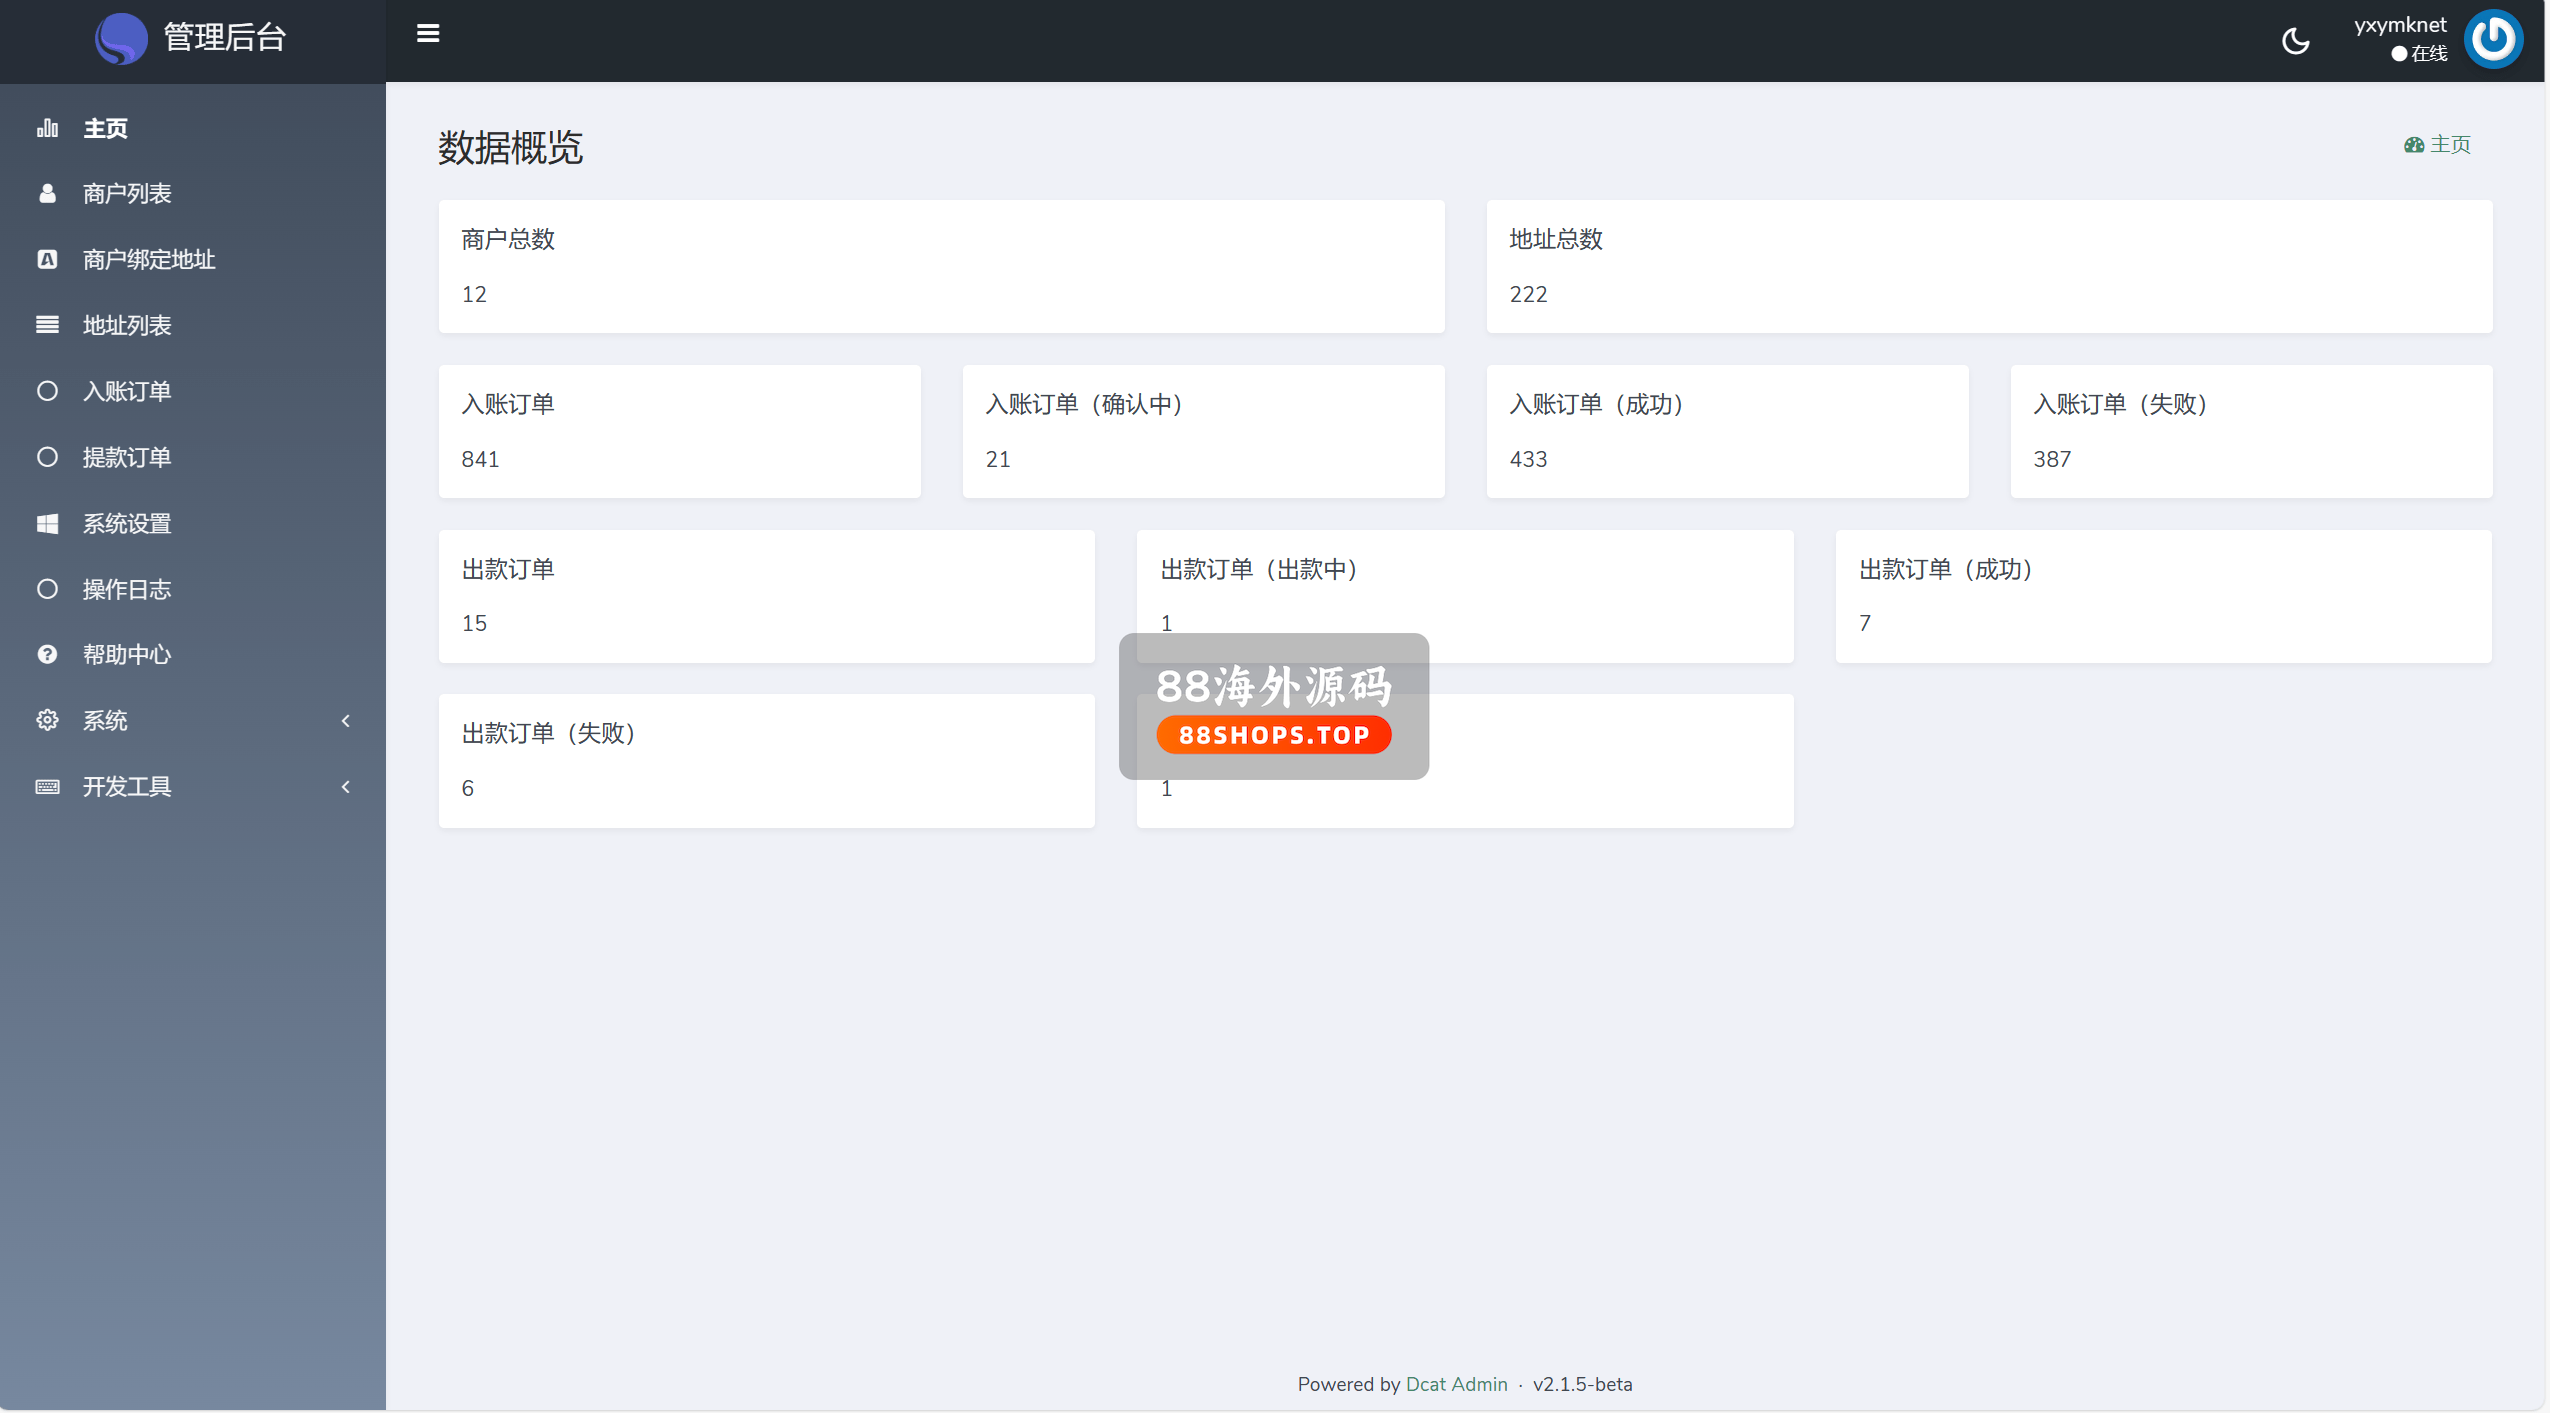The width and height of the screenshot is (2550, 1413).
Task: Expand the 系统 menu chevron
Action: click(346, 720)
